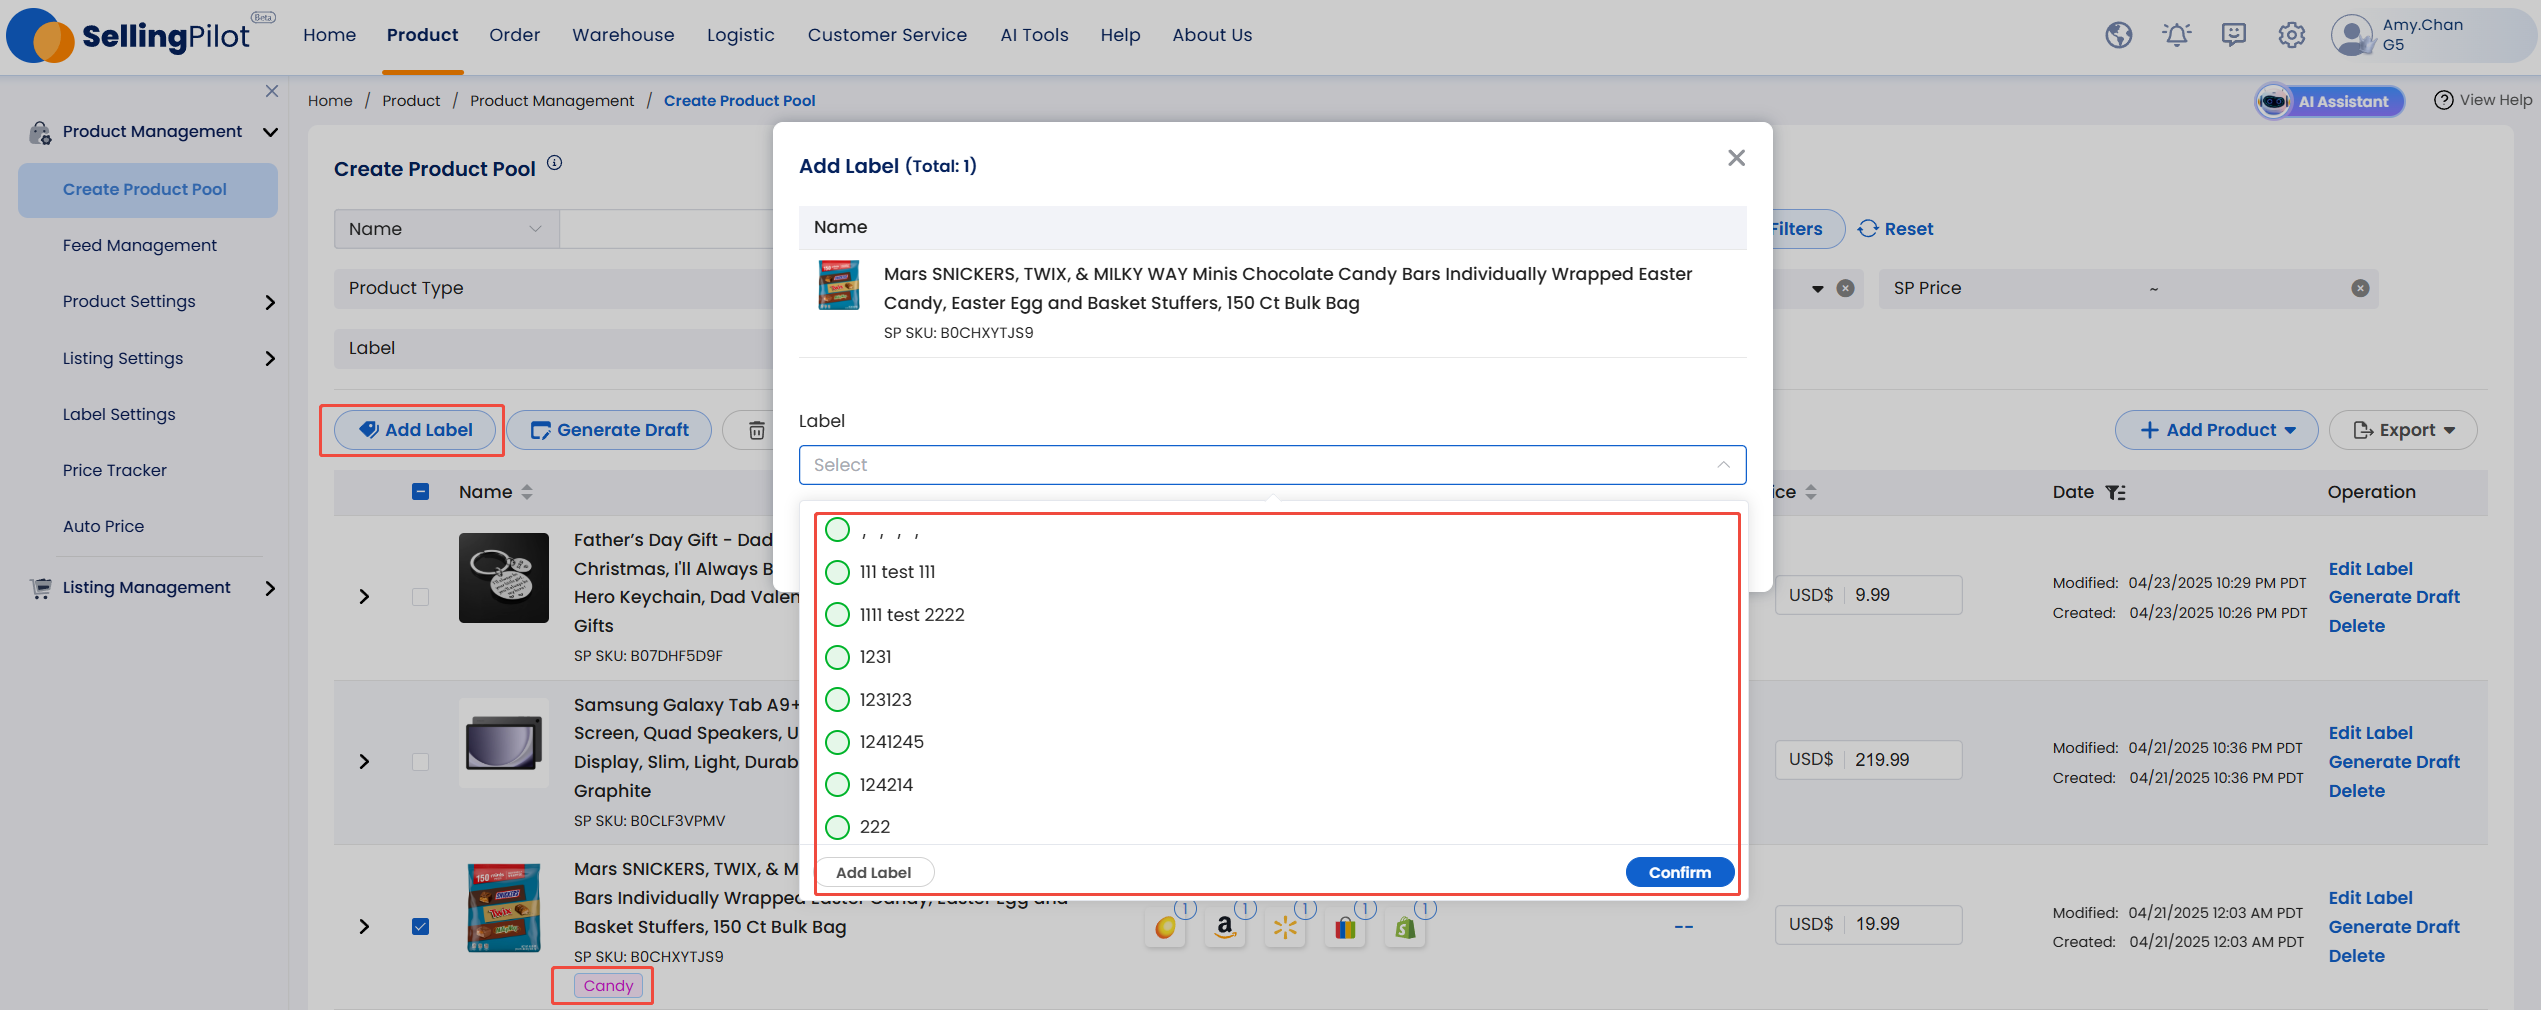Open the feedback message icon
The image size is (2541, 1010).
coord(2233,35)
